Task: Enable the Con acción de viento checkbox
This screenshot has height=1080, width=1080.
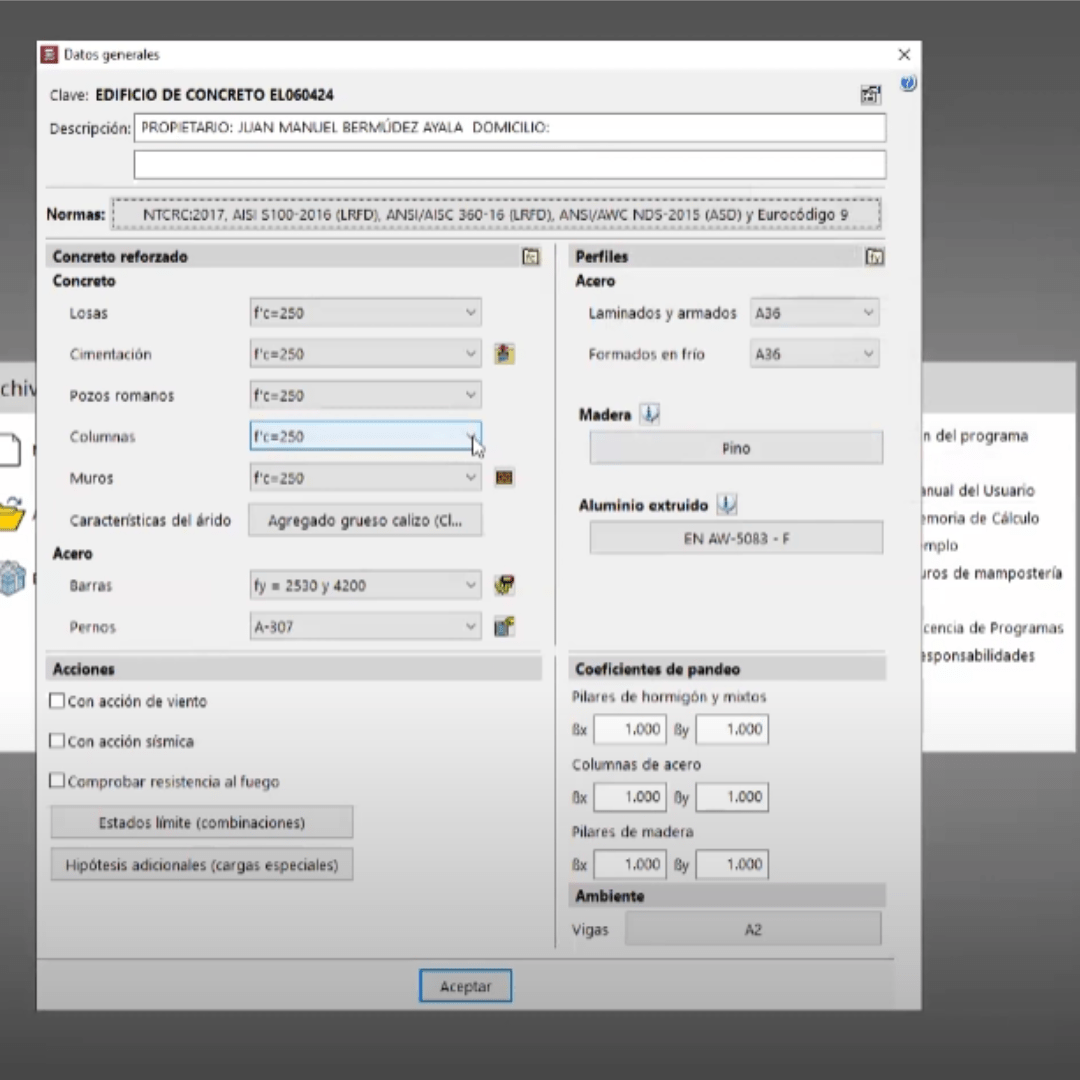Action: pos(58,702)
